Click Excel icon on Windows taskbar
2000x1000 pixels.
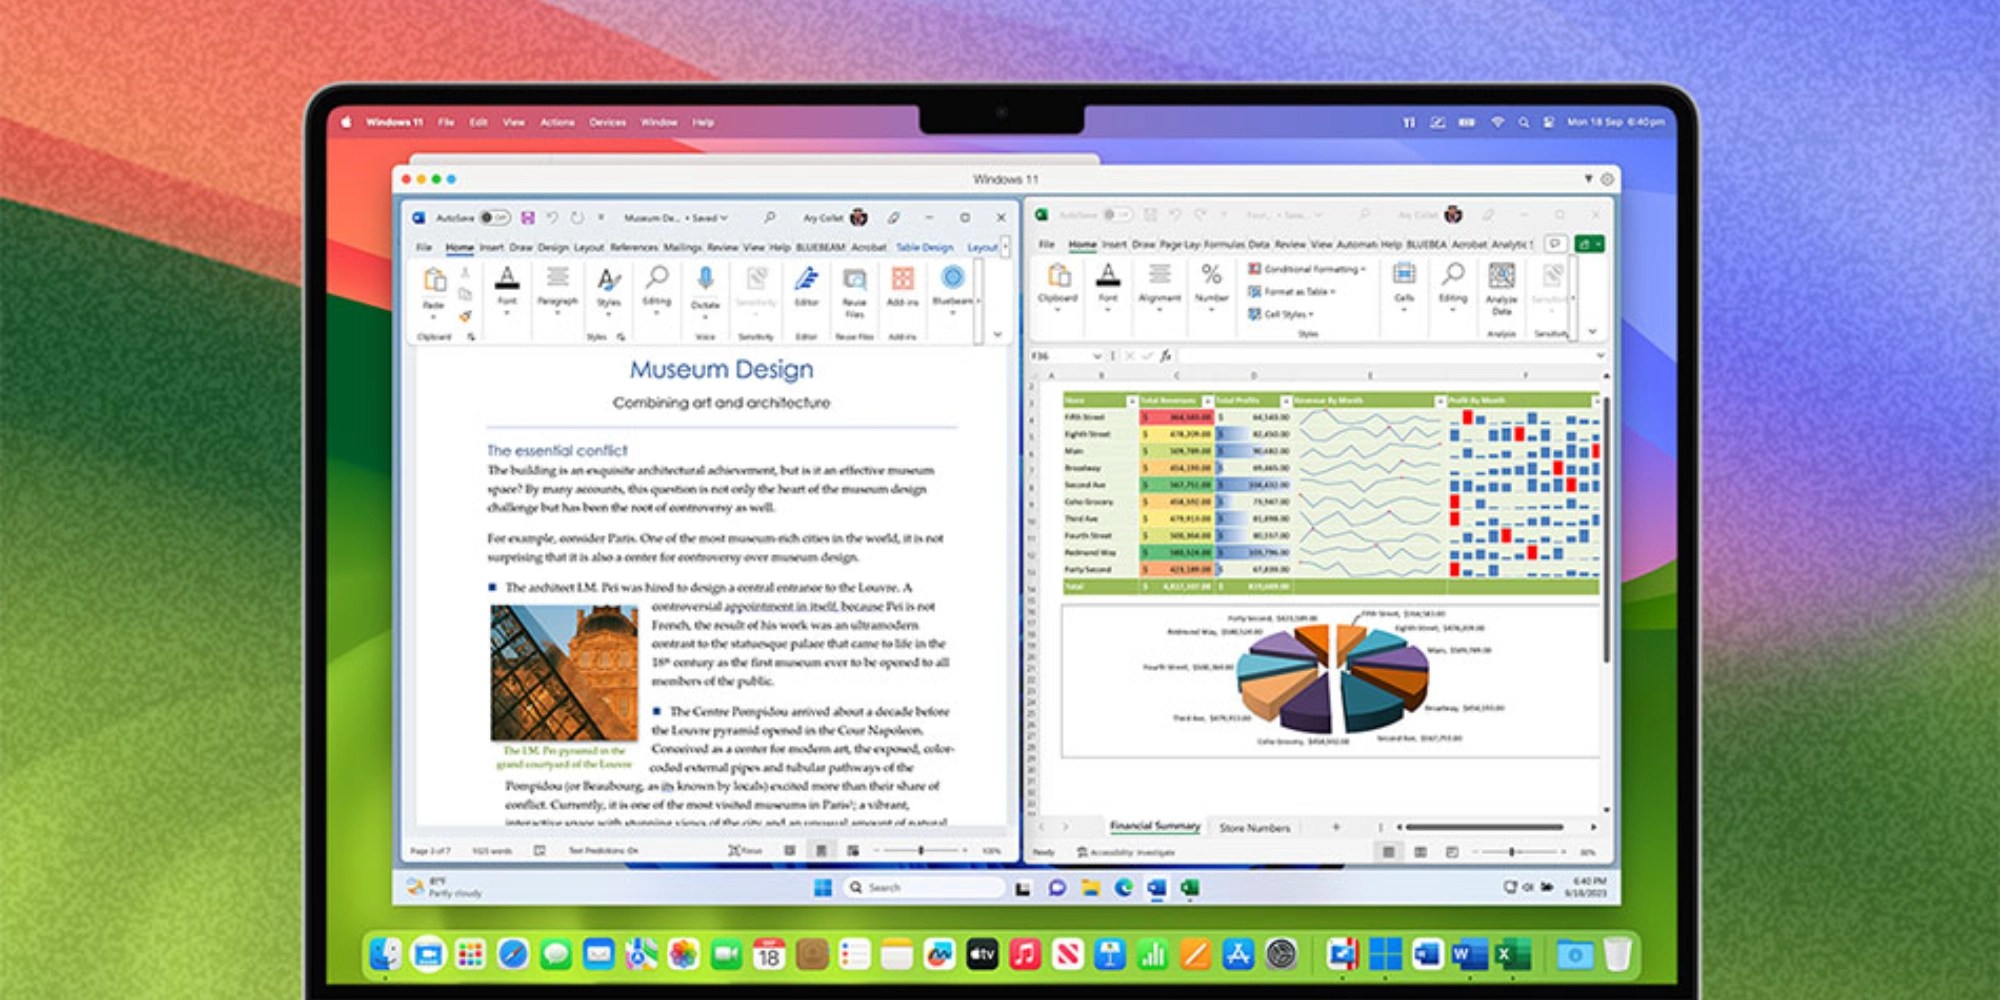(1189, 887)
